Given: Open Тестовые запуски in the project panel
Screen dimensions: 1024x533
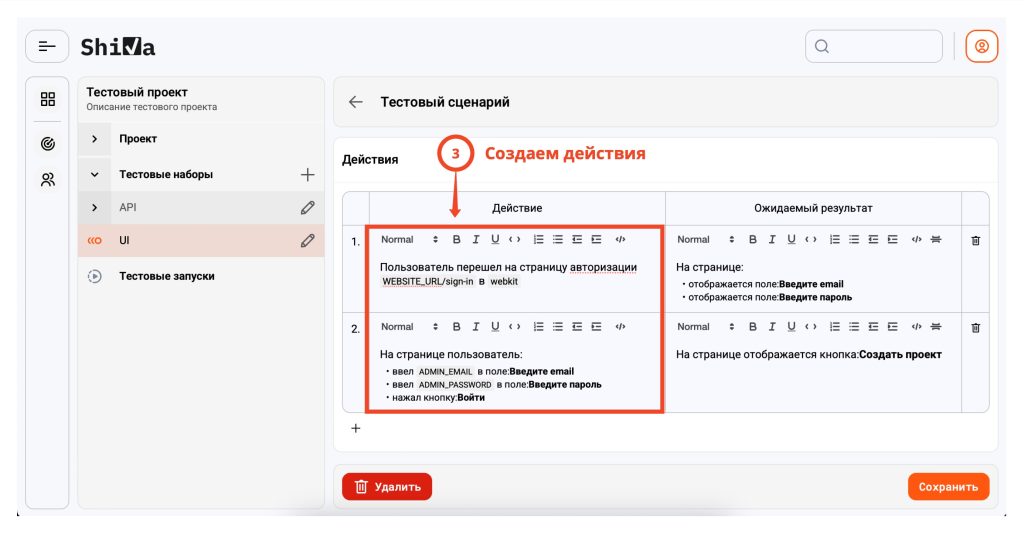Looking at the screenshot, I should pos(166,276).
